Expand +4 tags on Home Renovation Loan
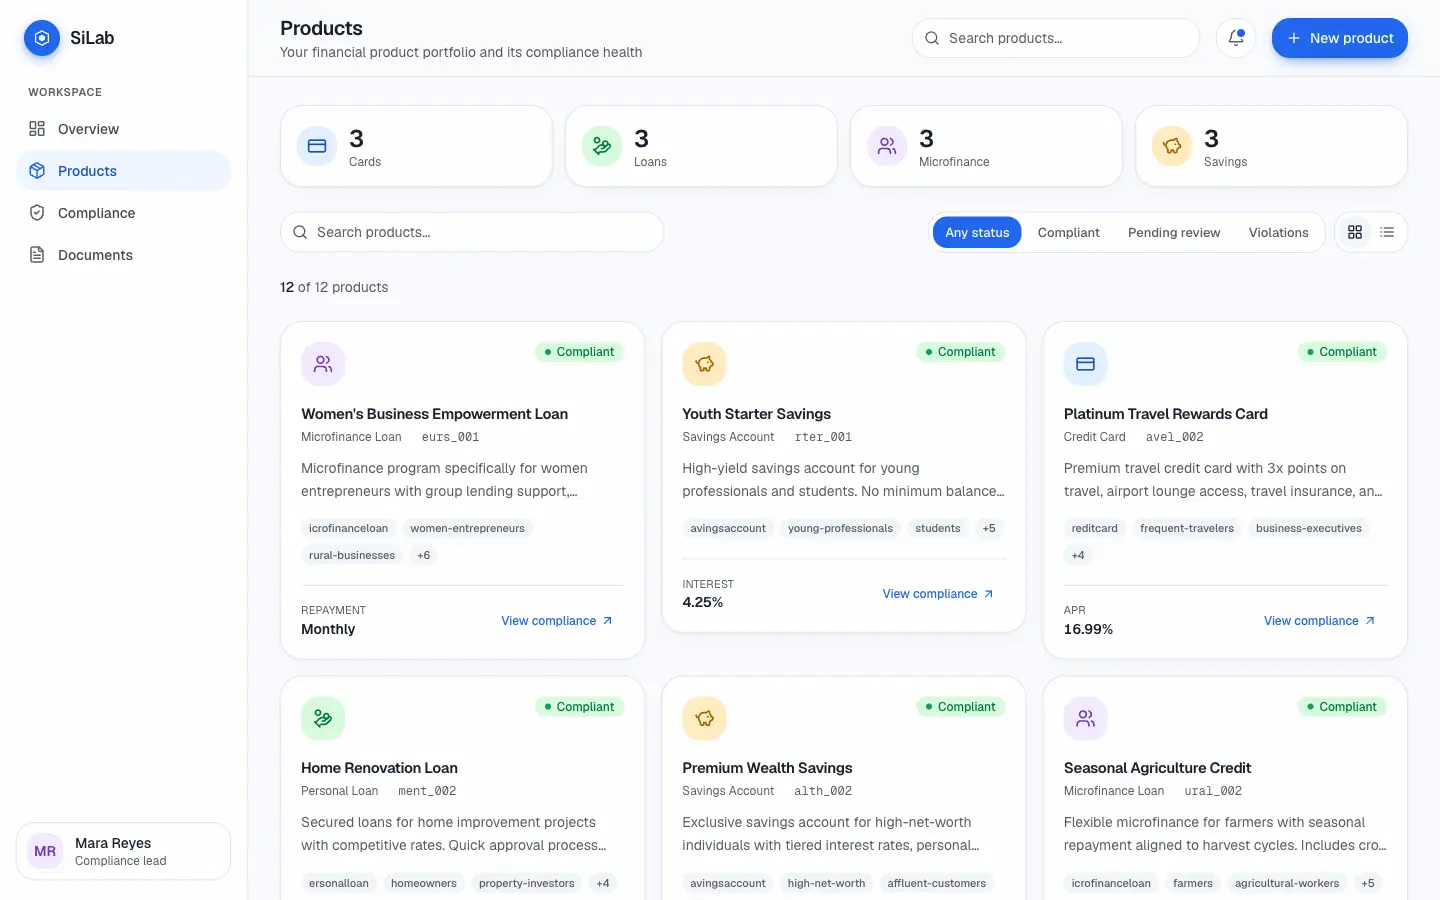 602,883
